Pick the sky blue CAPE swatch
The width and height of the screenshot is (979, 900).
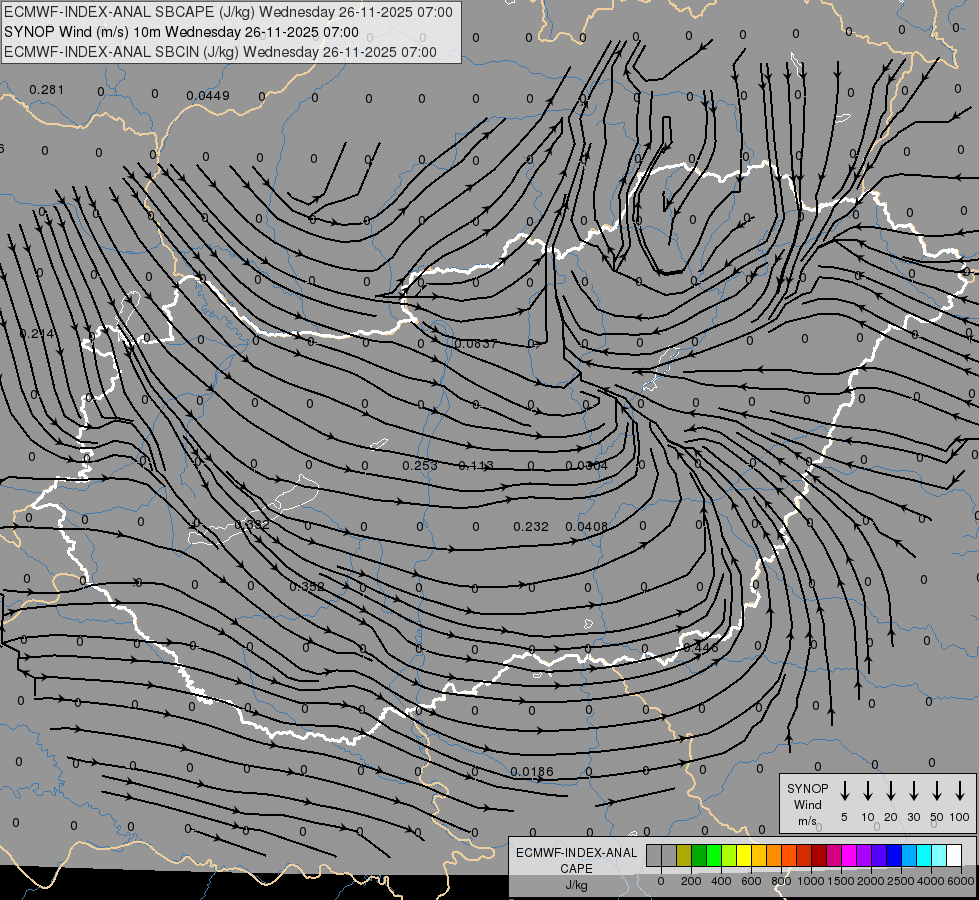tap(908, 856)
